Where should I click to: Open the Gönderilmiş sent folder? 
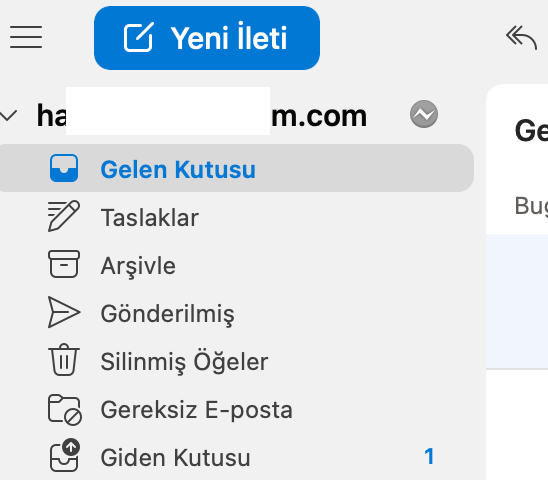click(x=236, y=313)
